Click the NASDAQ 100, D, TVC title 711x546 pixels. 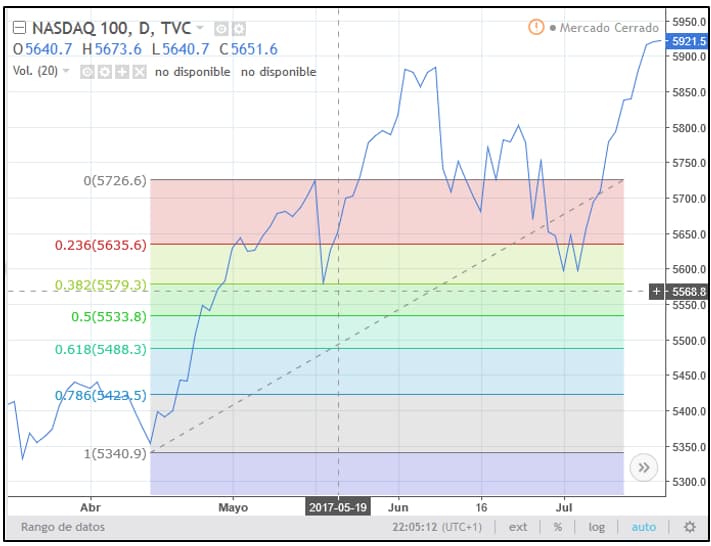[x=111, y=29]
